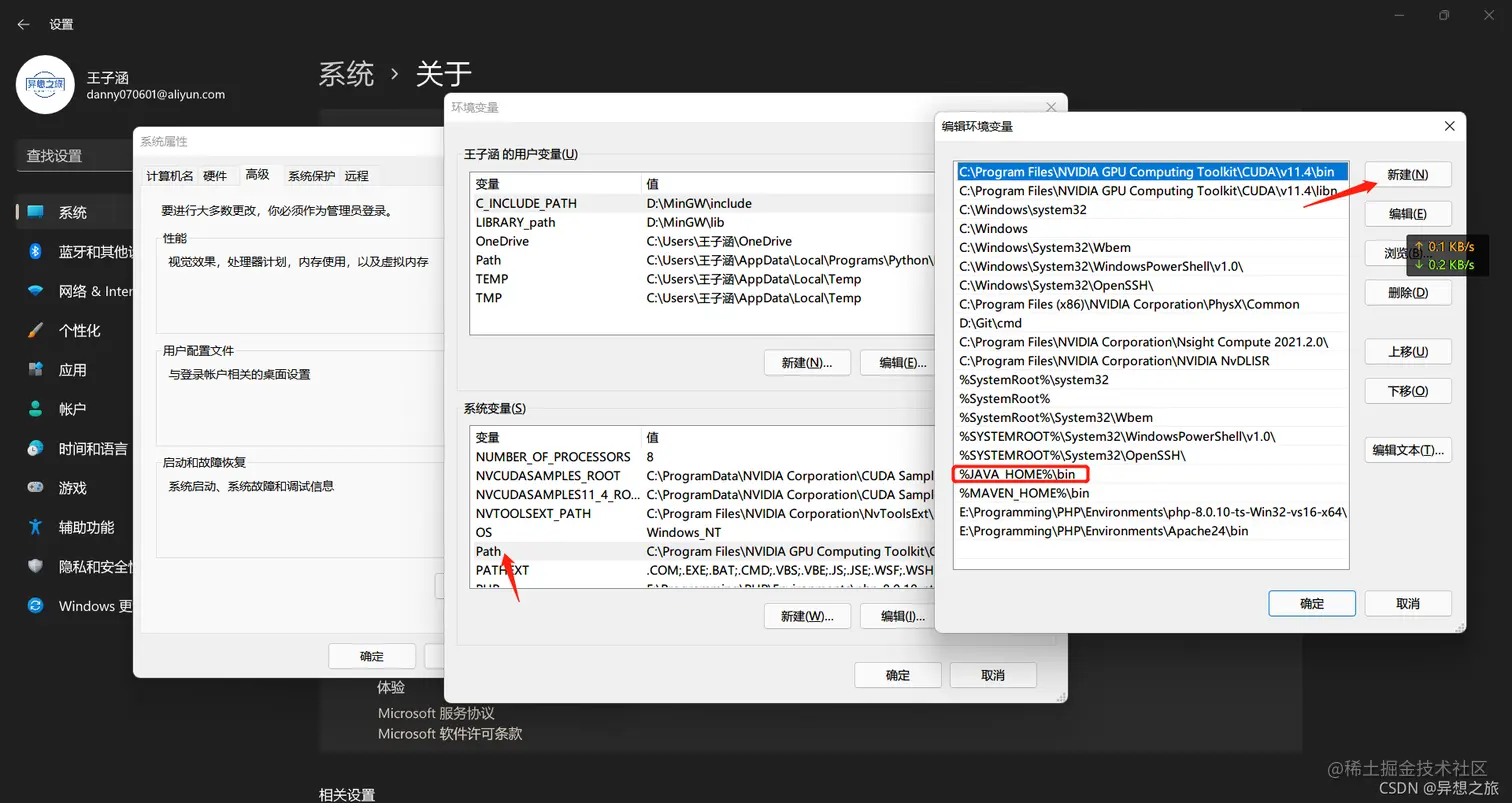Open the 辅助功能 accessibility icon

(x=36, y=527)
